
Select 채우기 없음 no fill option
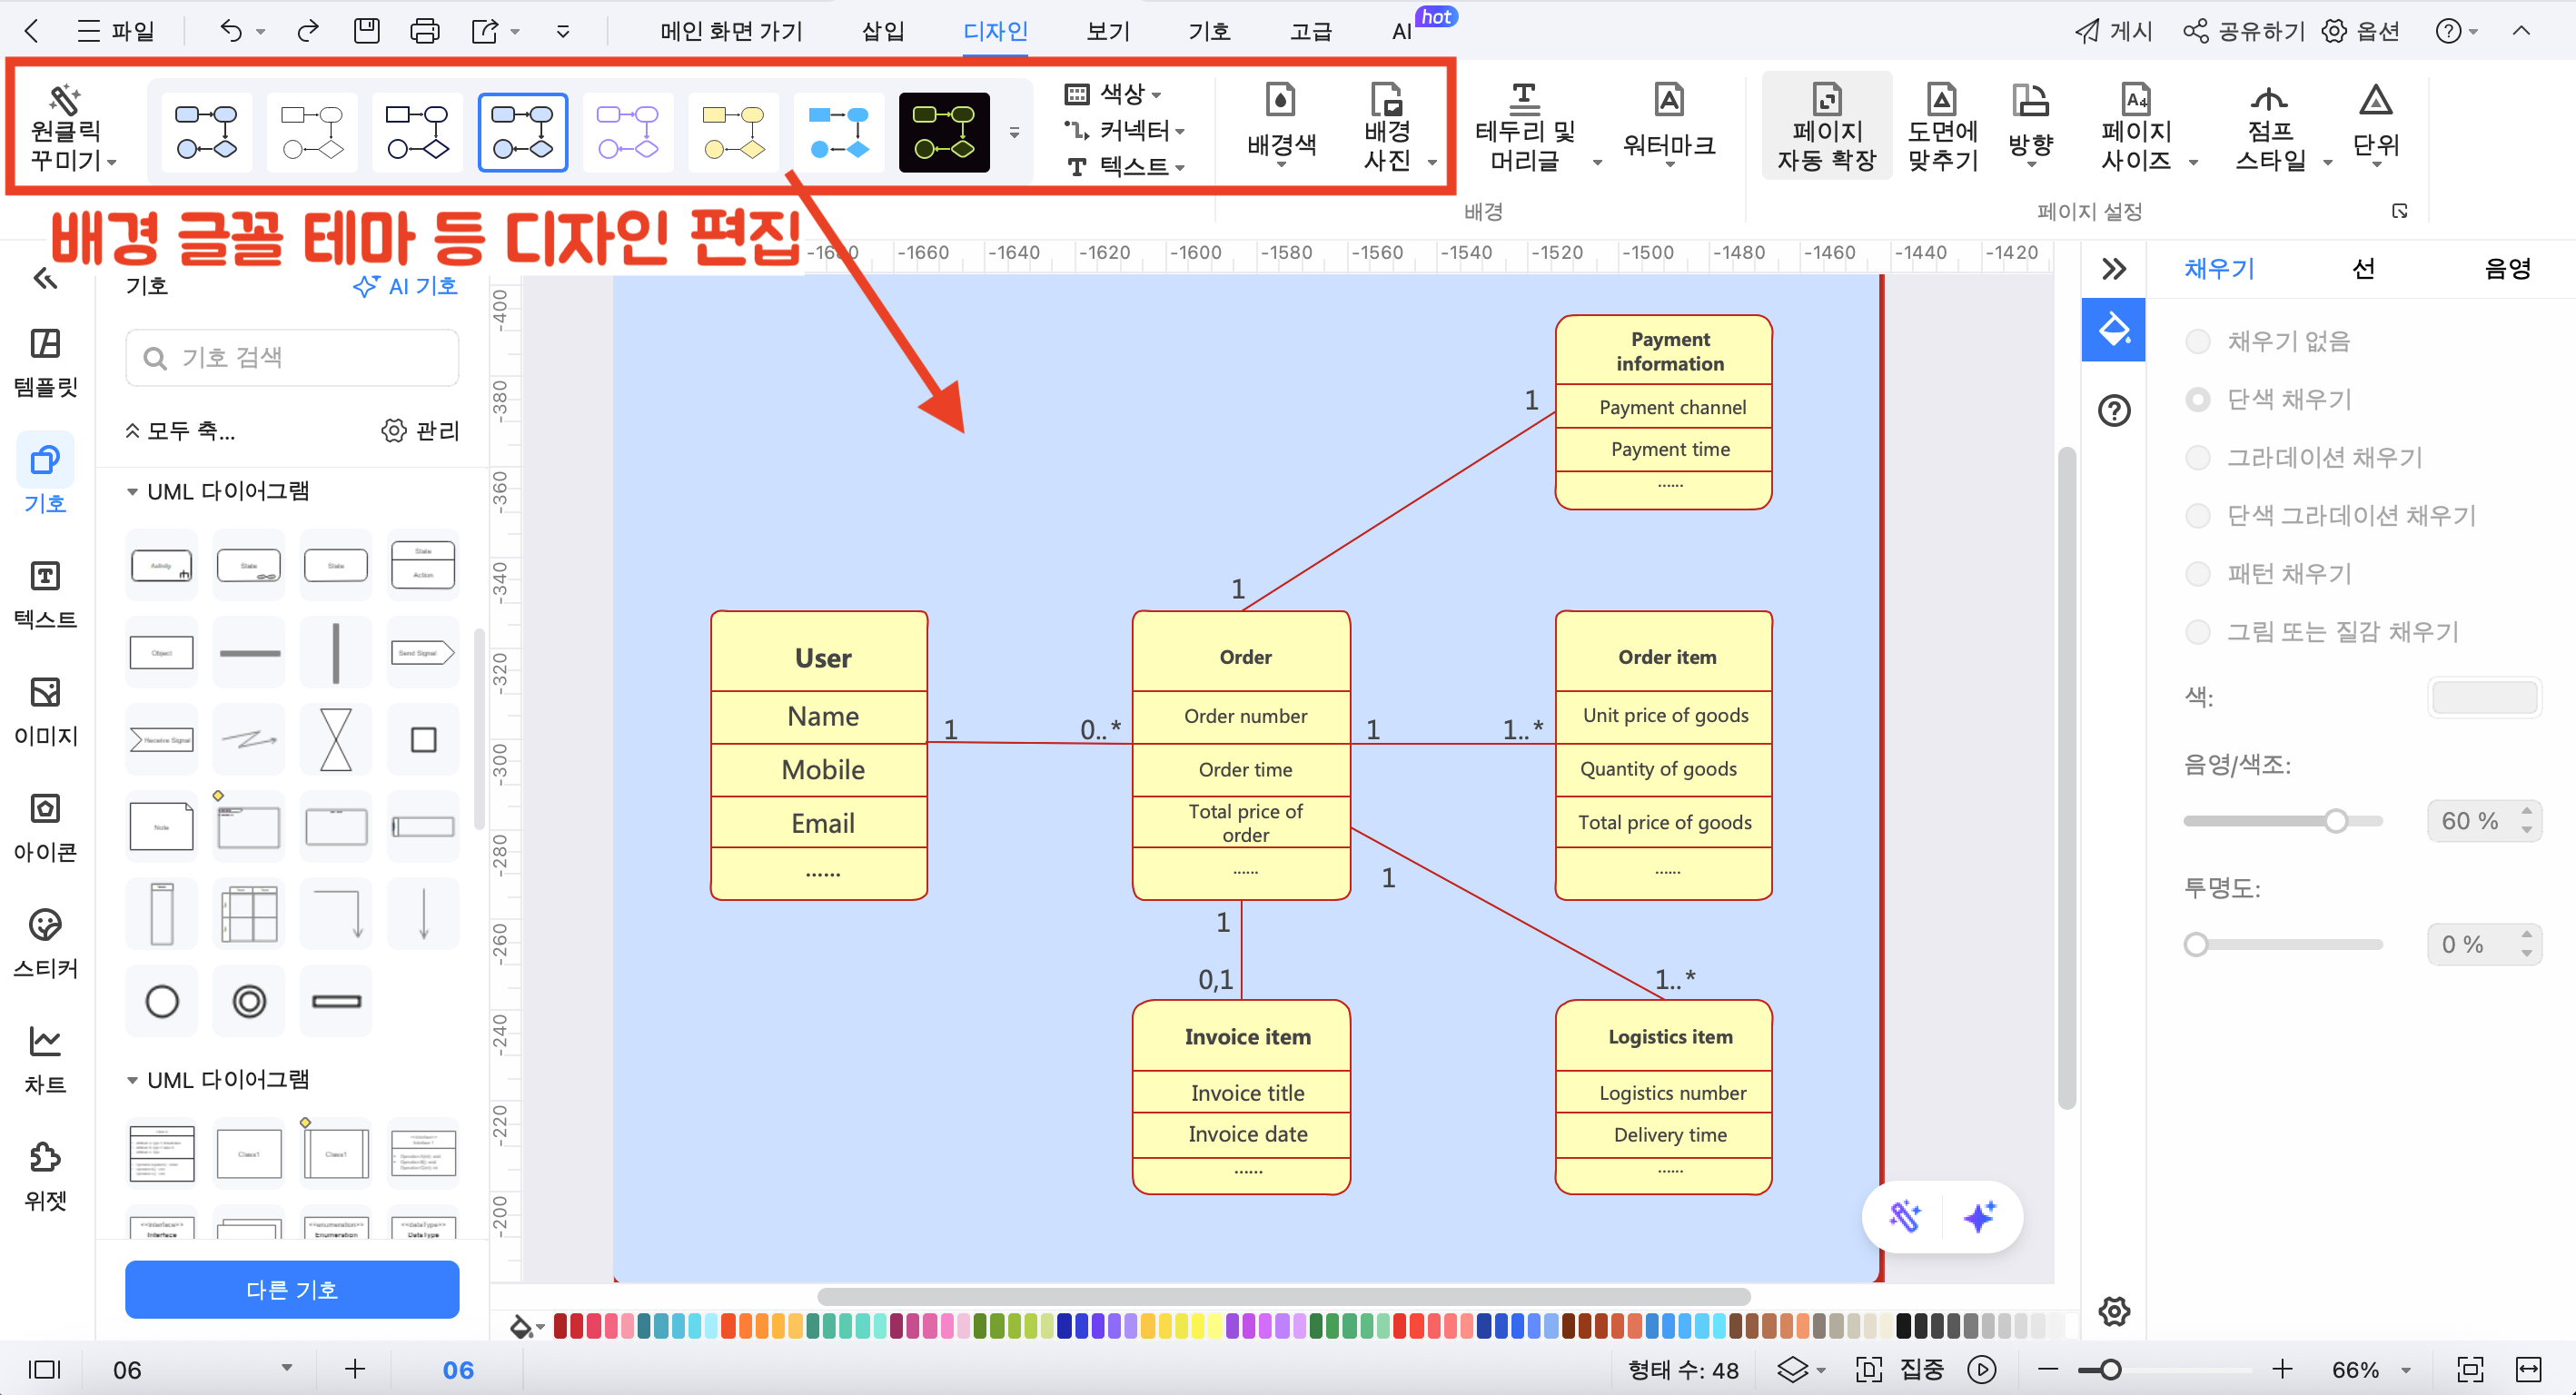[x=2197, y=341]
